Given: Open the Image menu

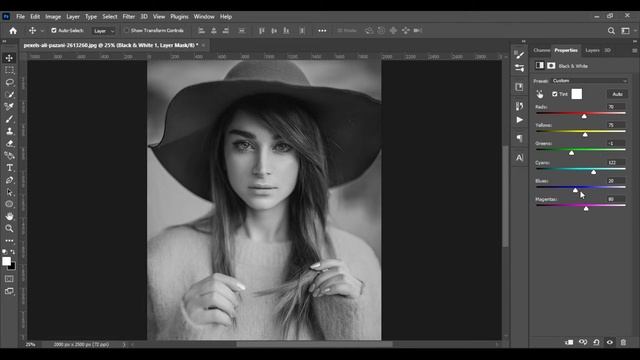Looking at the screenshot, I should [x=53, y=17].
